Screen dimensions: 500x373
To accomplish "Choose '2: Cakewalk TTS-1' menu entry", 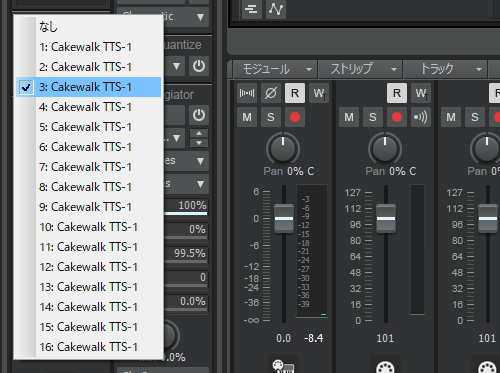I will tap(88, 67).
